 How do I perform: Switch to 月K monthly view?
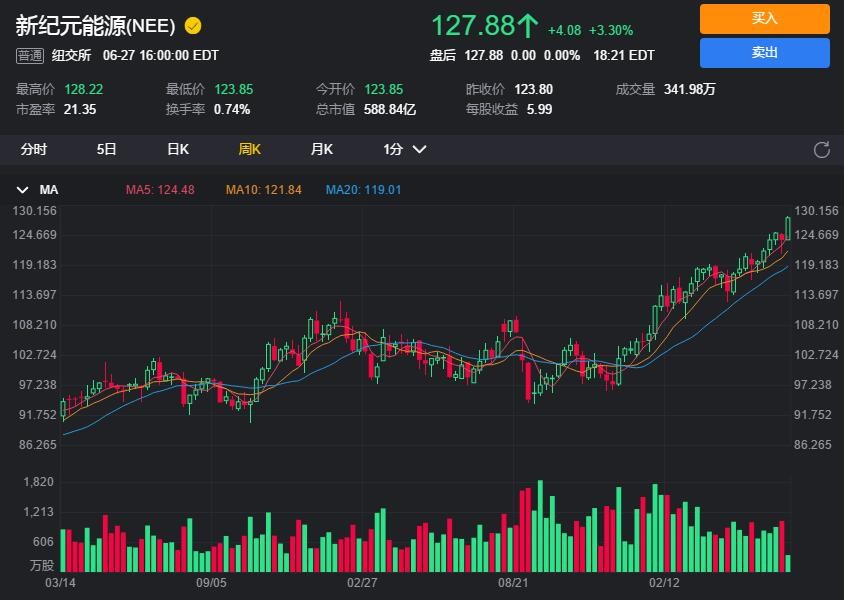321,149
